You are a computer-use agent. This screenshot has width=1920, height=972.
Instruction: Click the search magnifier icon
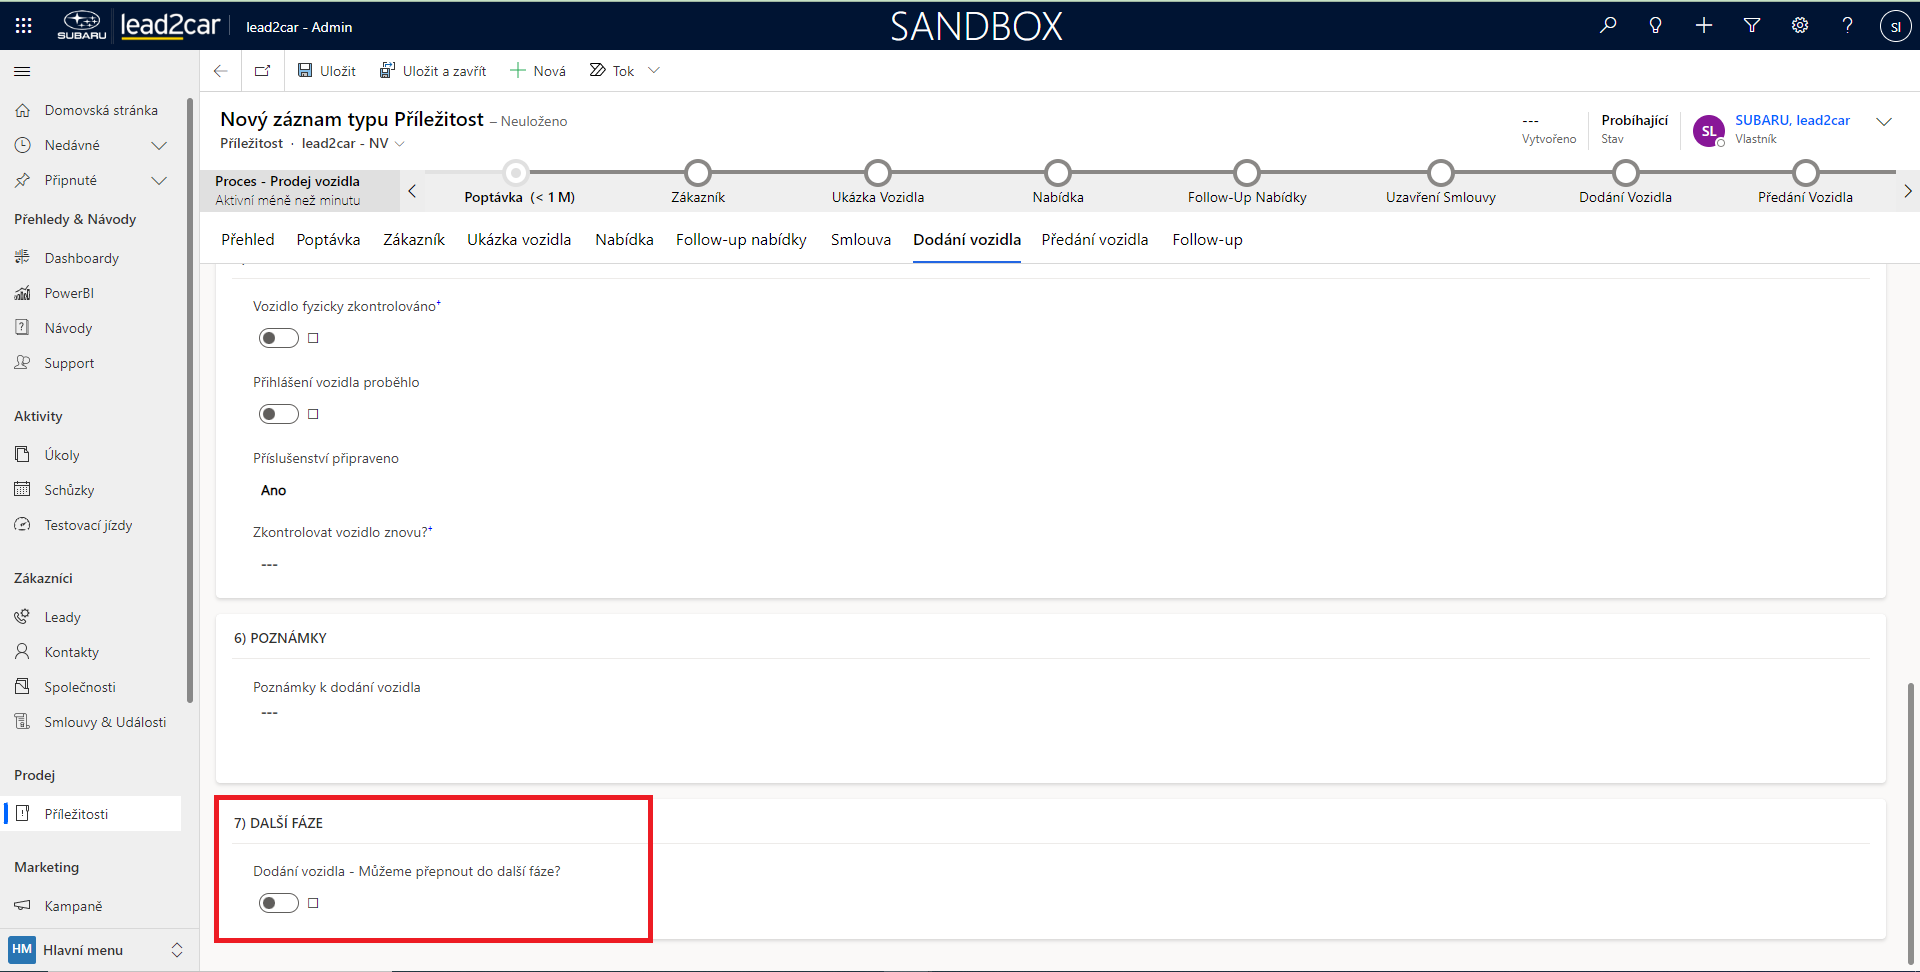pyautogui.click(x=1608, y=26)
